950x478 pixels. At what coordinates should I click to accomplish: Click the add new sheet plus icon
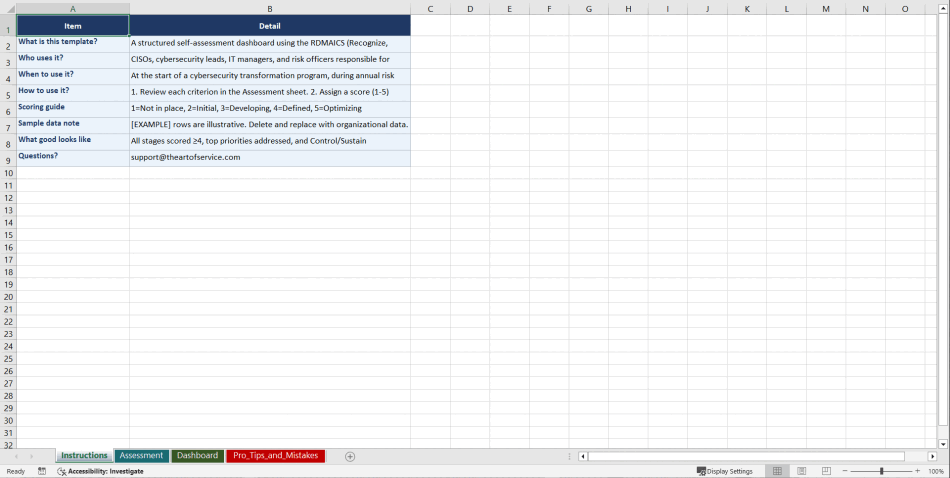[x=350, y=456]
